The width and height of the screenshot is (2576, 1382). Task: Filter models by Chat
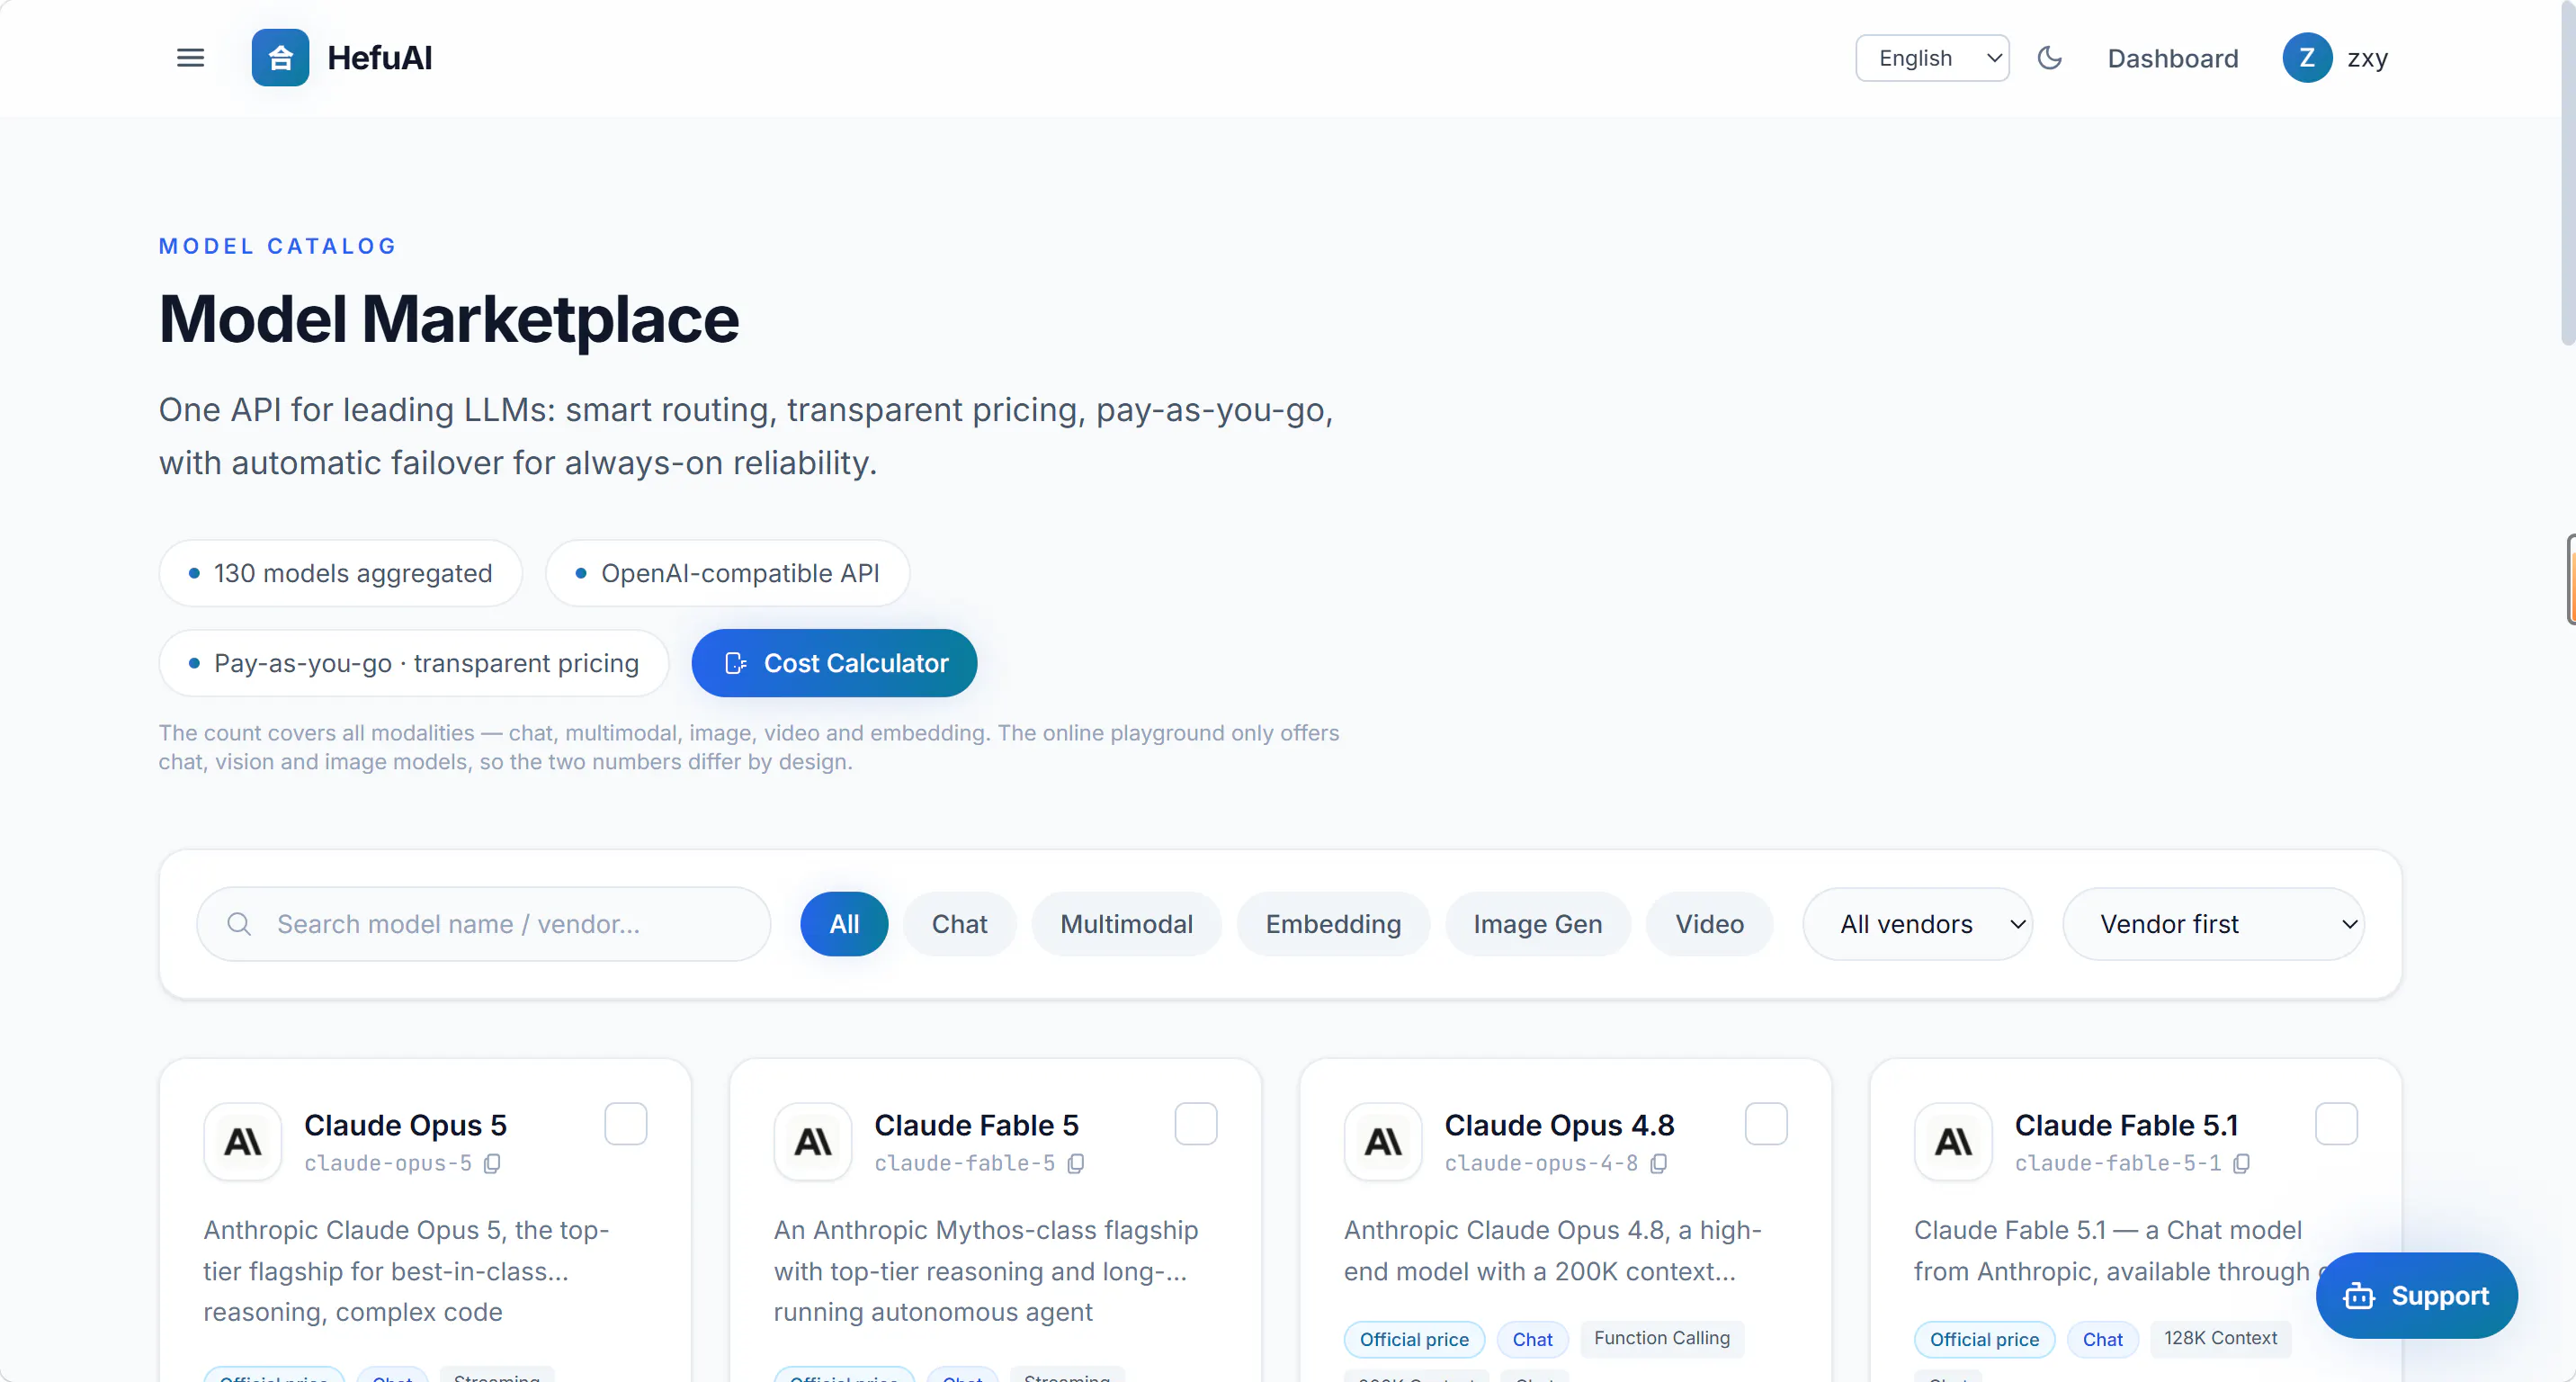click(x=959, y=924)
